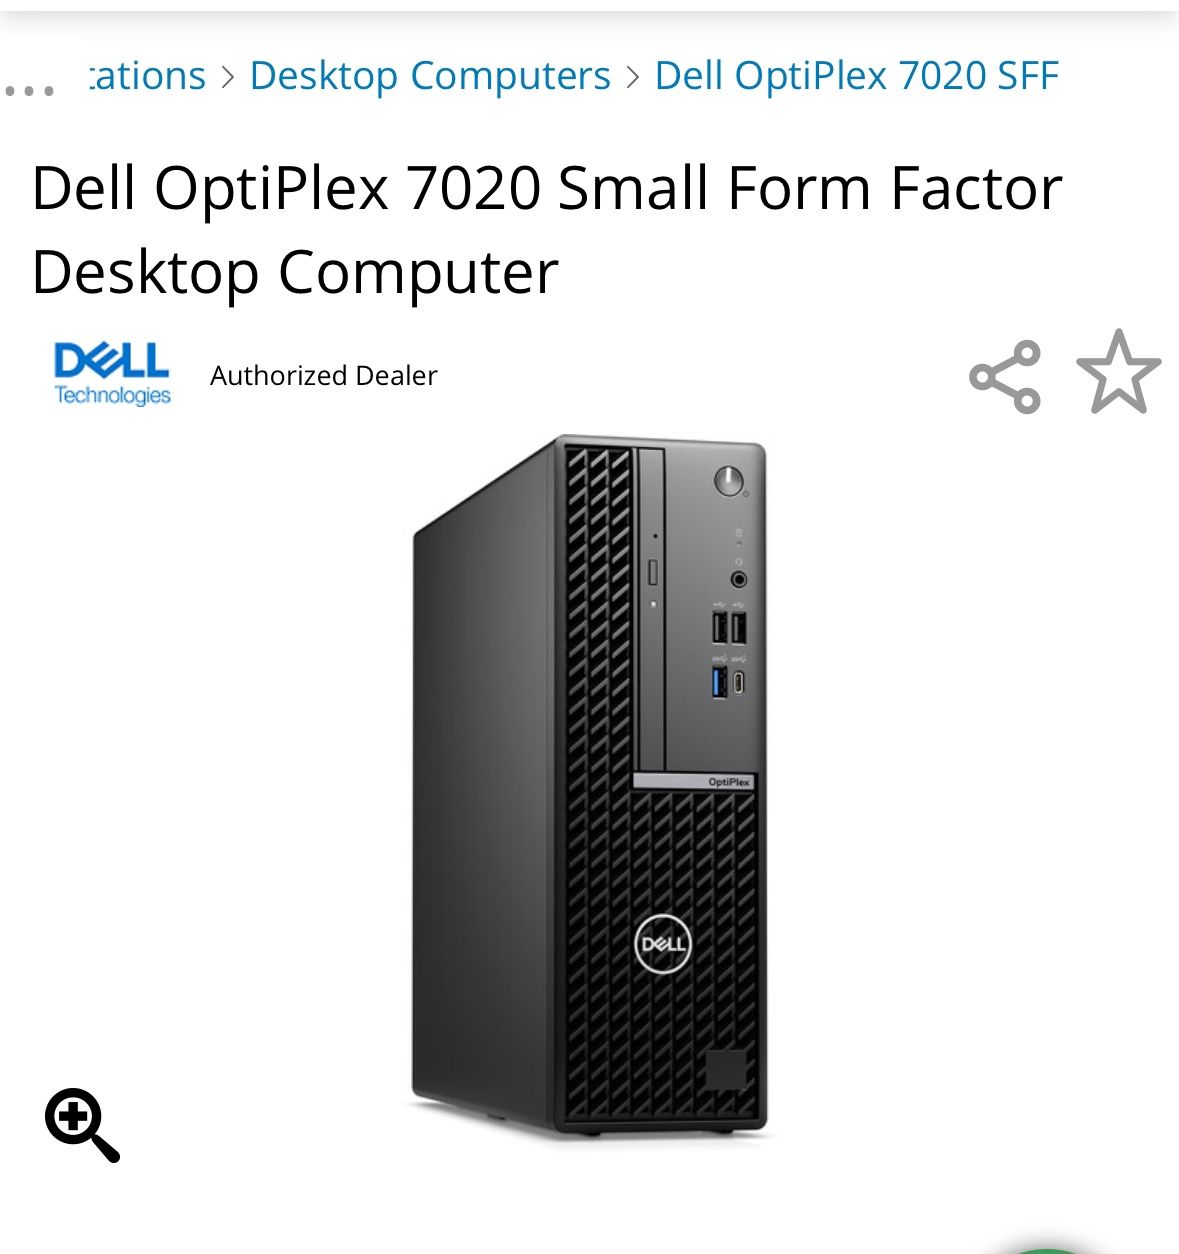Viewport: 1179px width, 1254px height.
Task: Click chevron before Desktop Computers breadcrumb
Action: [228, 77]
